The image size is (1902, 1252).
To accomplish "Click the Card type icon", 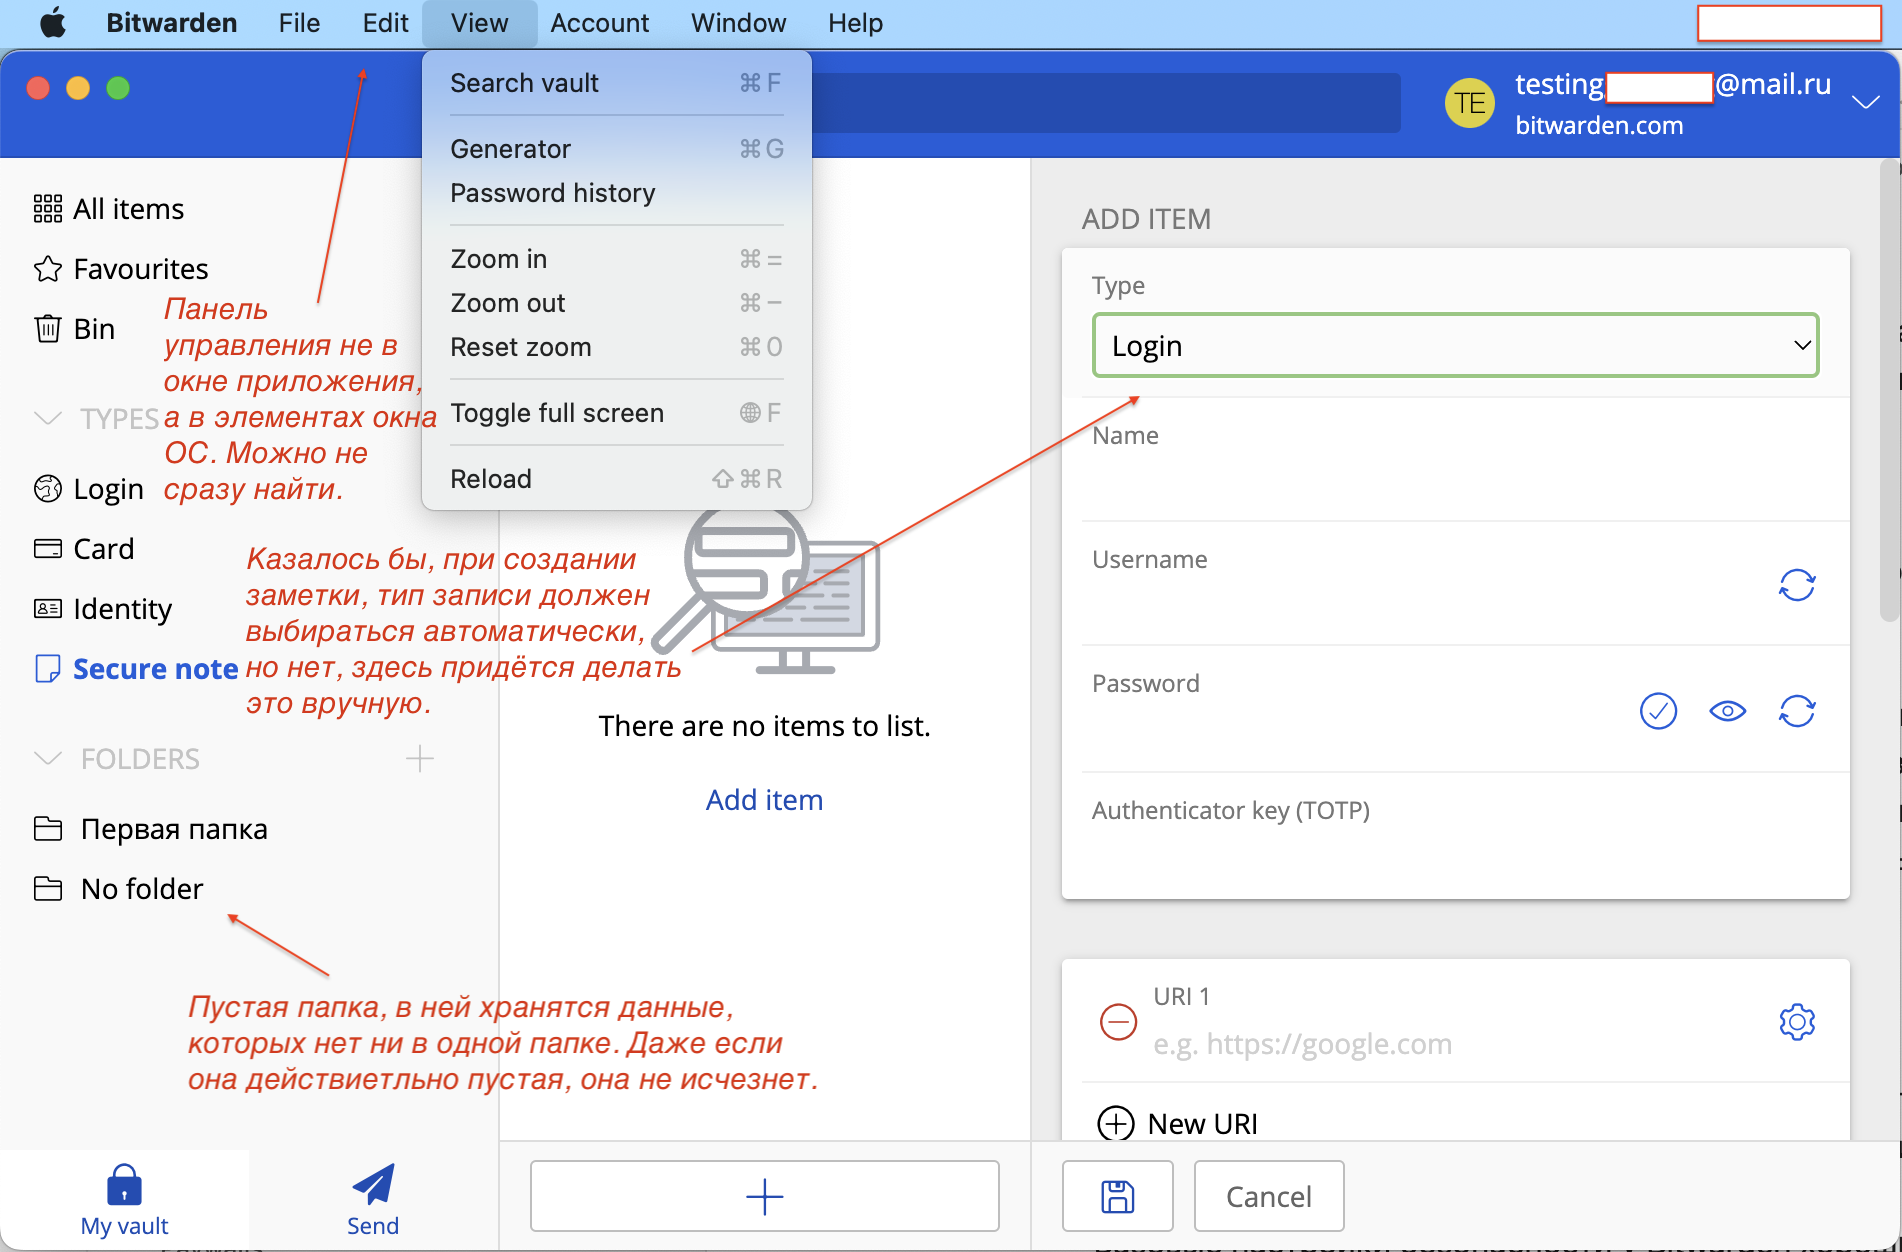I will click(47, 549).
